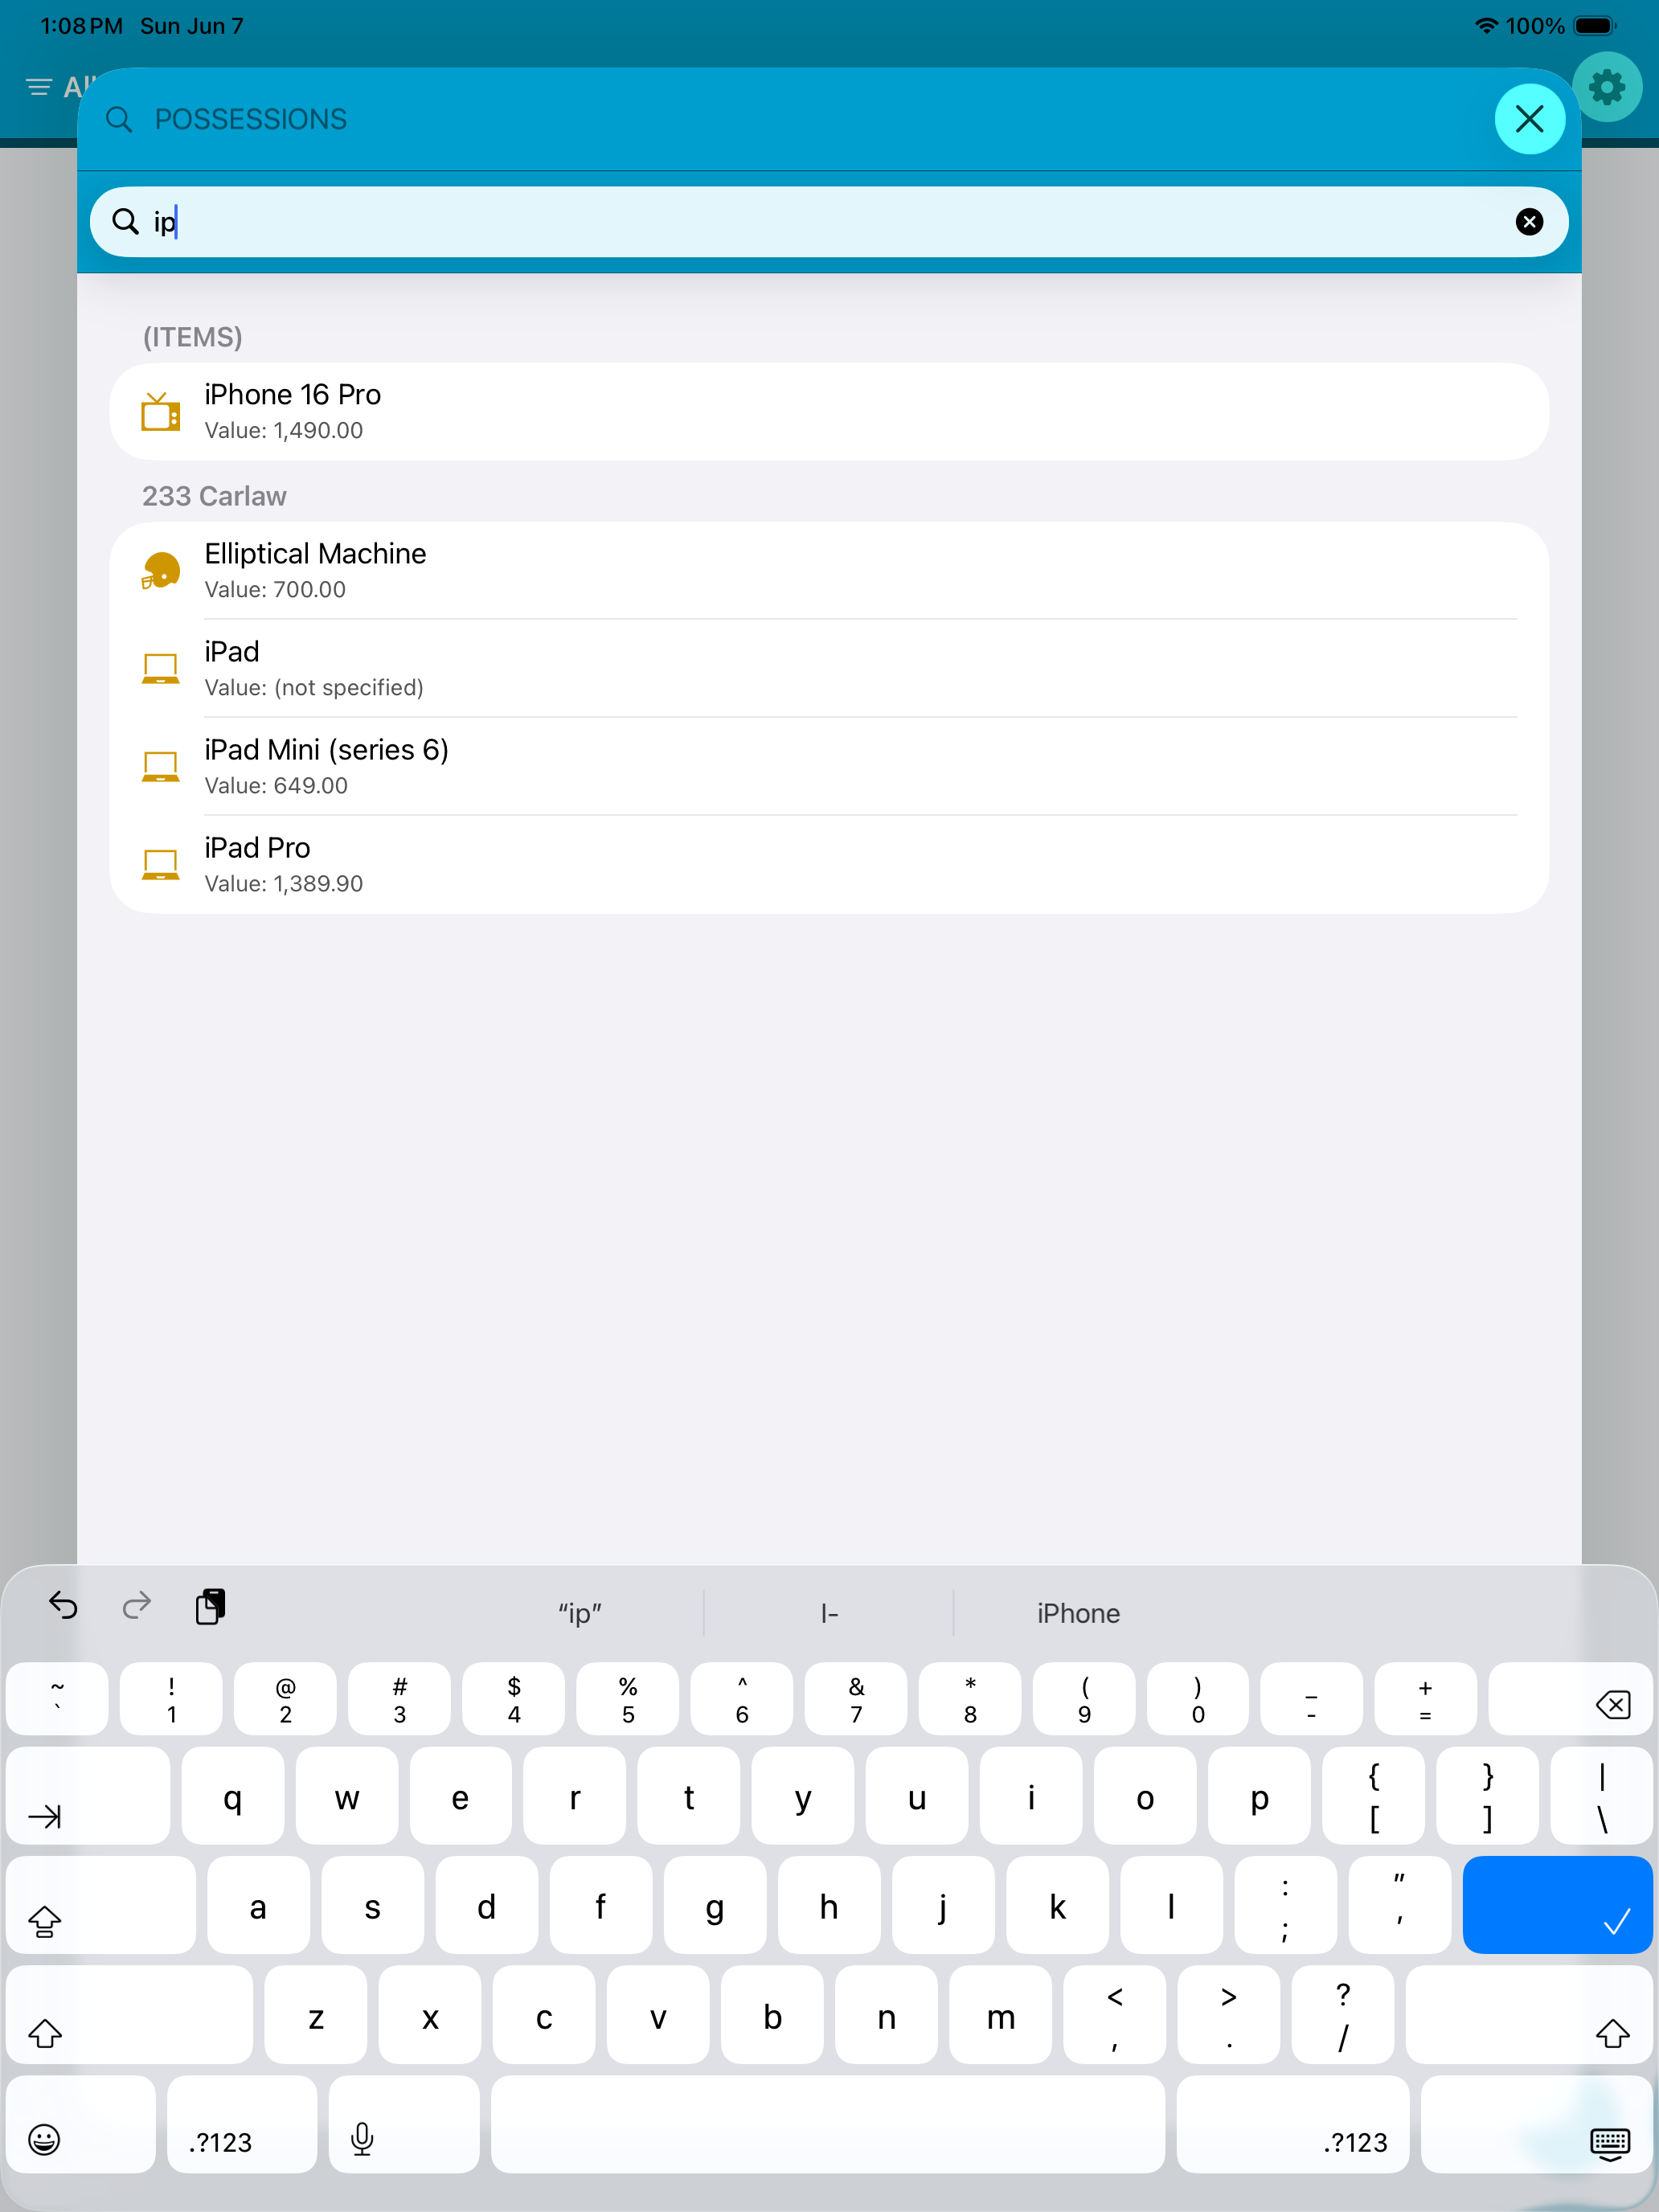Tap the hamburger list icon behind the panel
1659x2212 pixels.
[39, 87]
